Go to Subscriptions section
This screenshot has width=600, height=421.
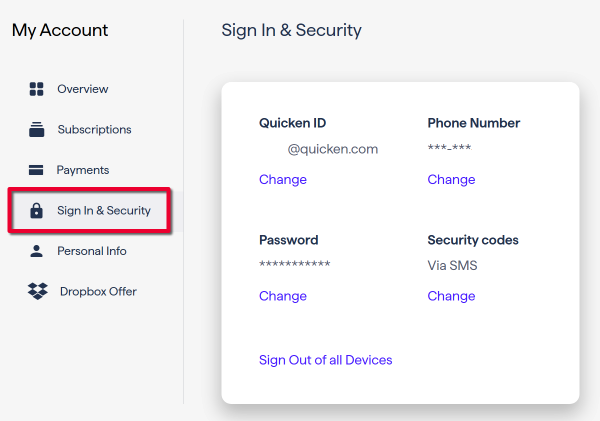(94, 130)
